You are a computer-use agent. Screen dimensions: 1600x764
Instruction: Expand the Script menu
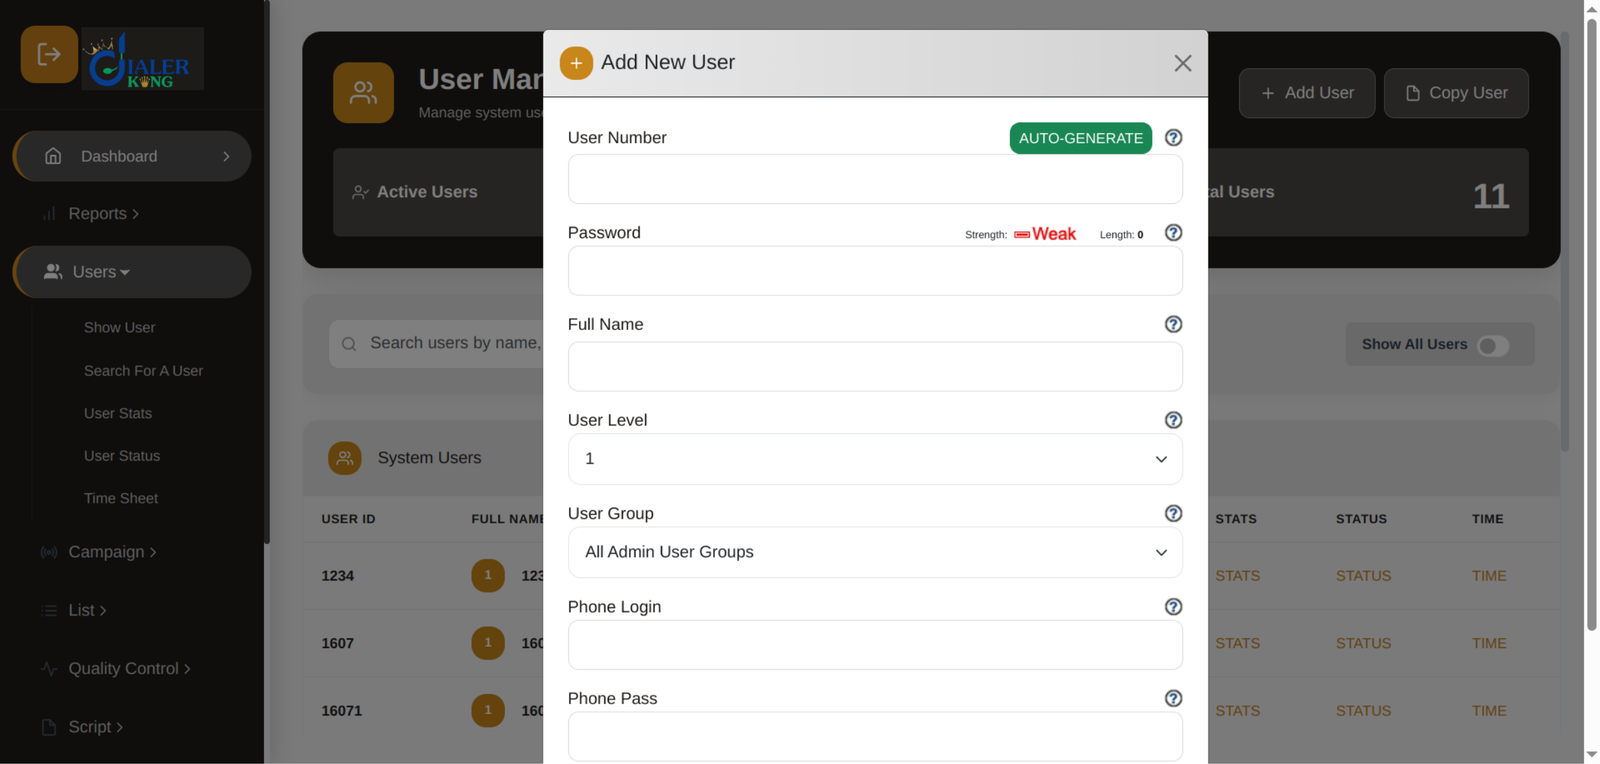[96, 727]
